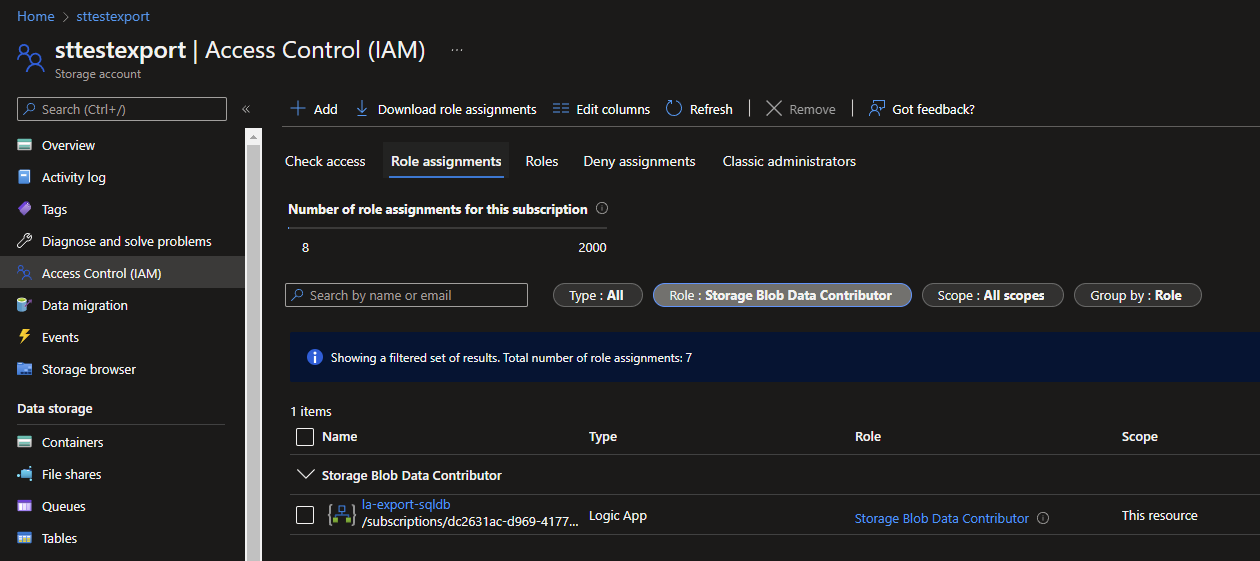The image size is (1260, 561).
Task: Switch to the Roles tab
Action: (542, 161)
